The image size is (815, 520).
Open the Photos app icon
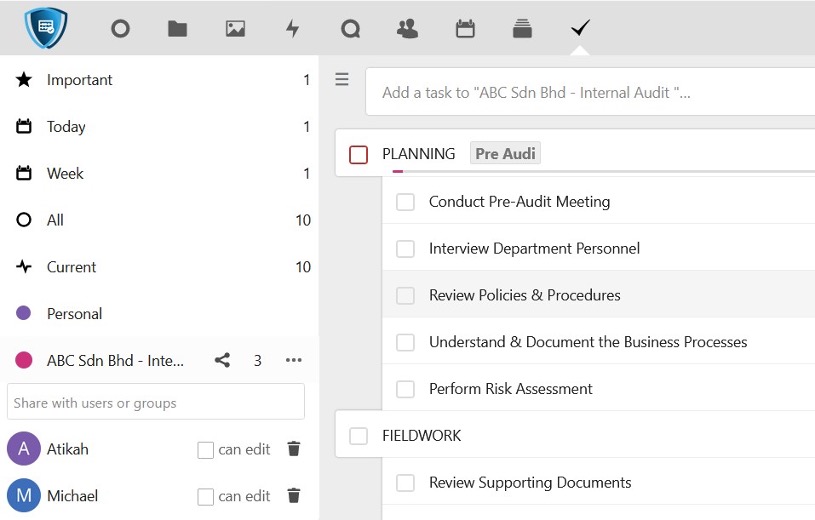click(235, 29)
